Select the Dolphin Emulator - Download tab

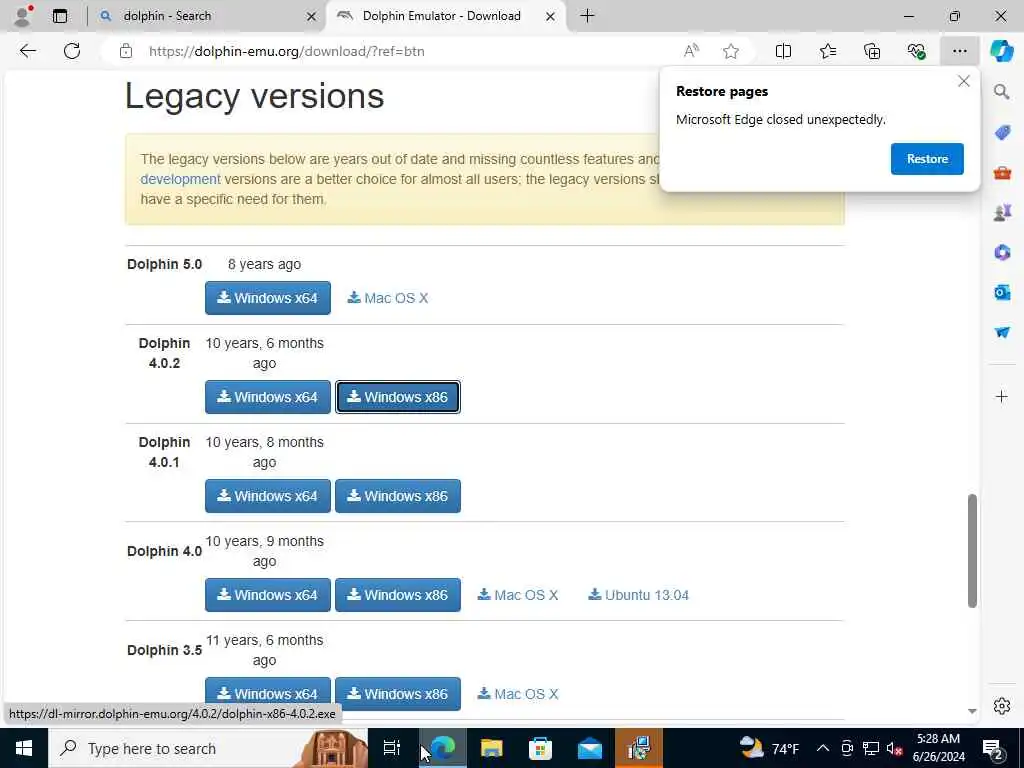441,16
